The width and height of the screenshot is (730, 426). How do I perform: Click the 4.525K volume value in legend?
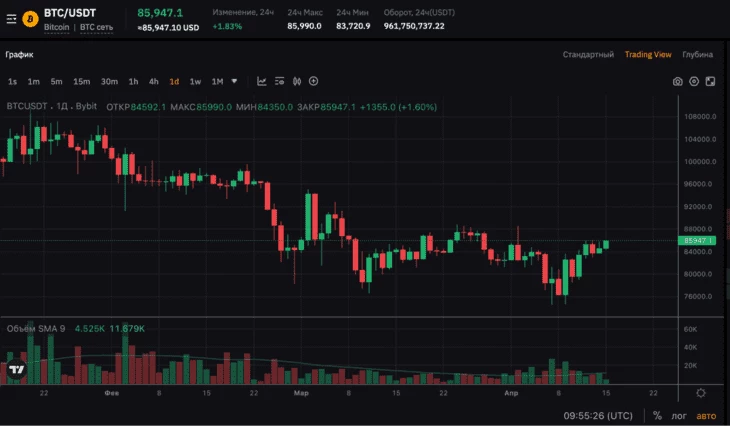coord(90,329)
